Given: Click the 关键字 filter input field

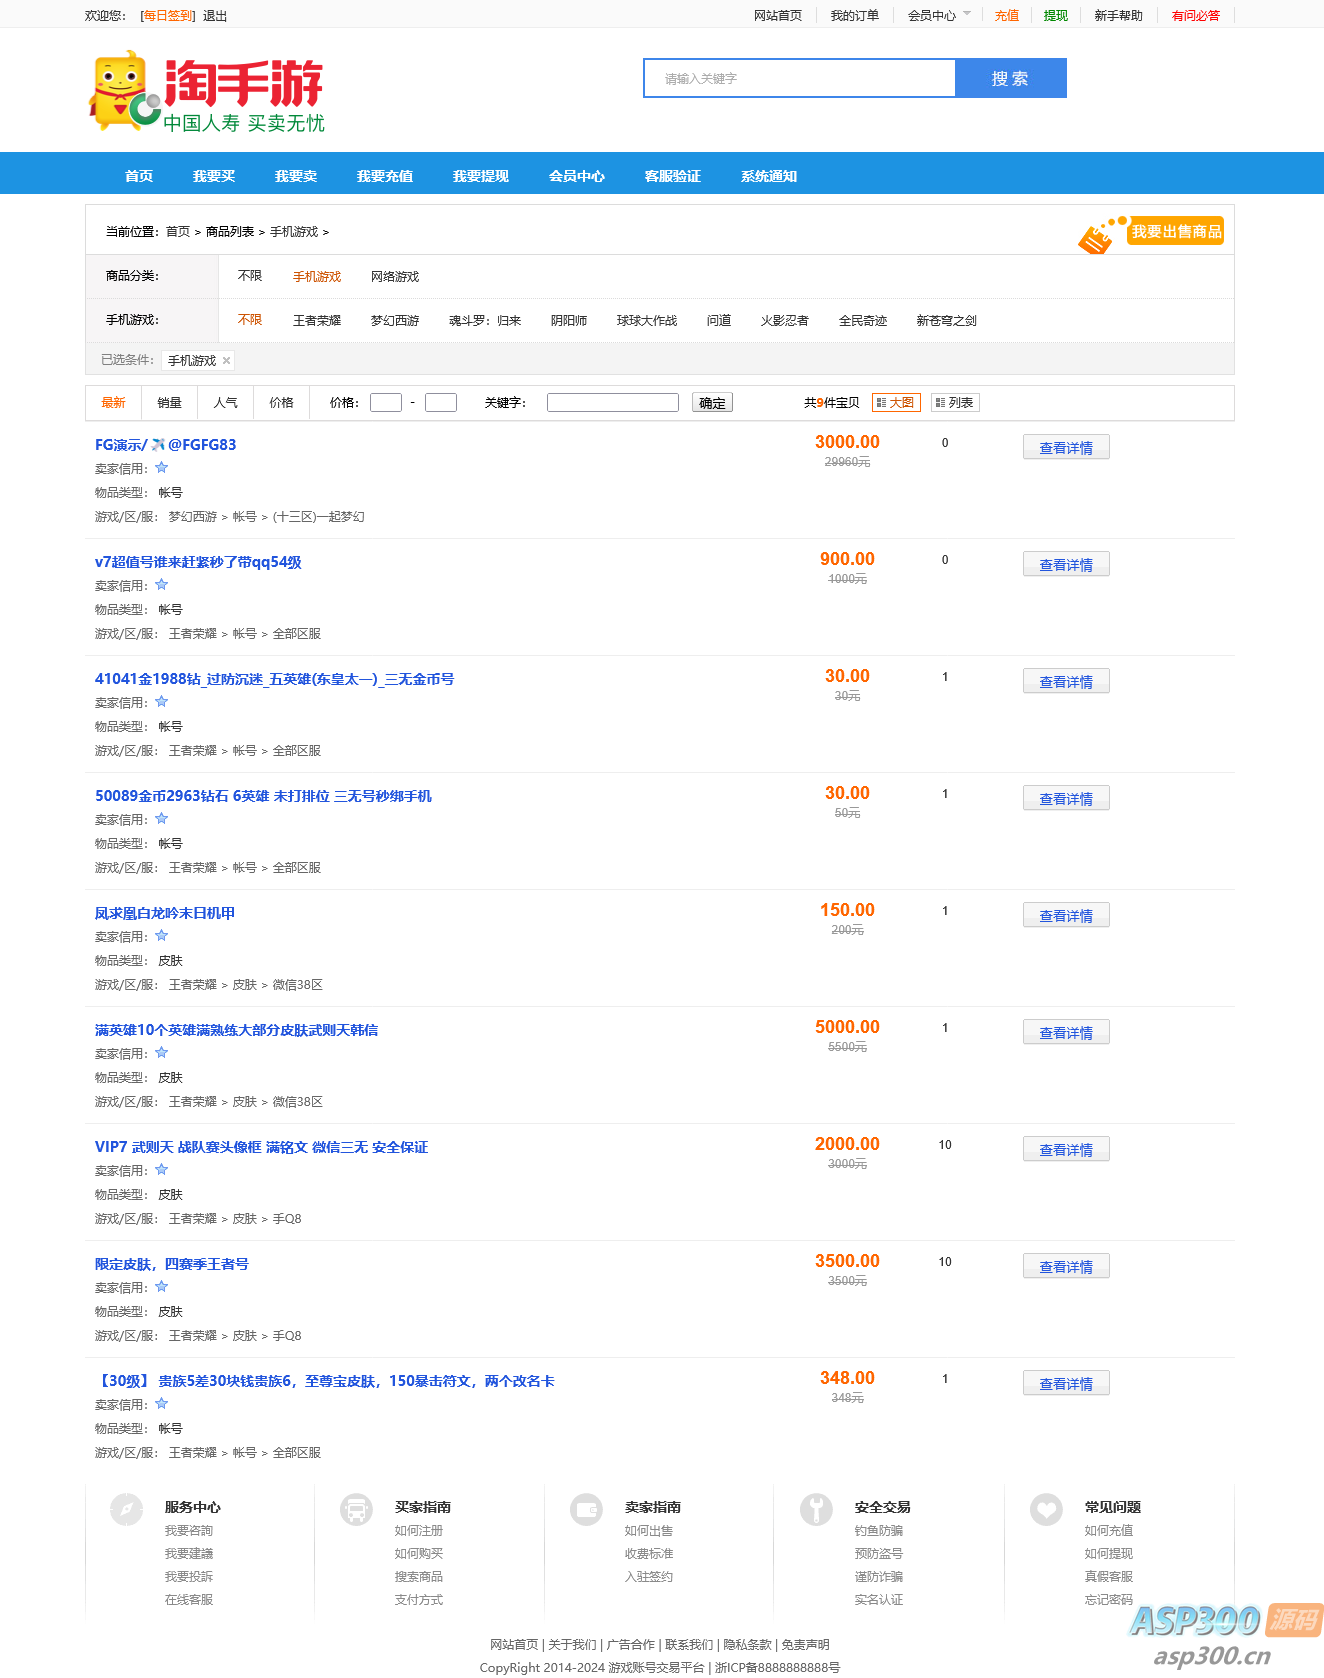Looking at the screenshot, I should click(613, 403).
